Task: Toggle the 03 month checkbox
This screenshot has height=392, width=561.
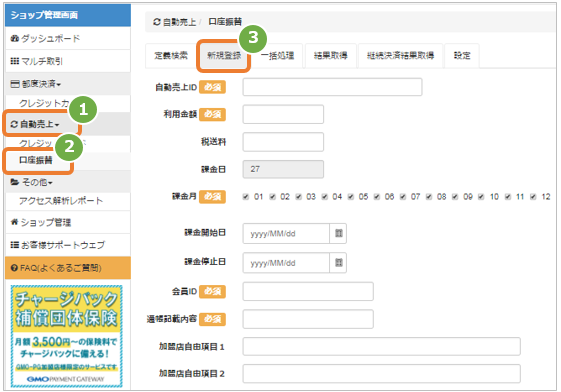Action: pyautogui.click(x=298, y=197)
